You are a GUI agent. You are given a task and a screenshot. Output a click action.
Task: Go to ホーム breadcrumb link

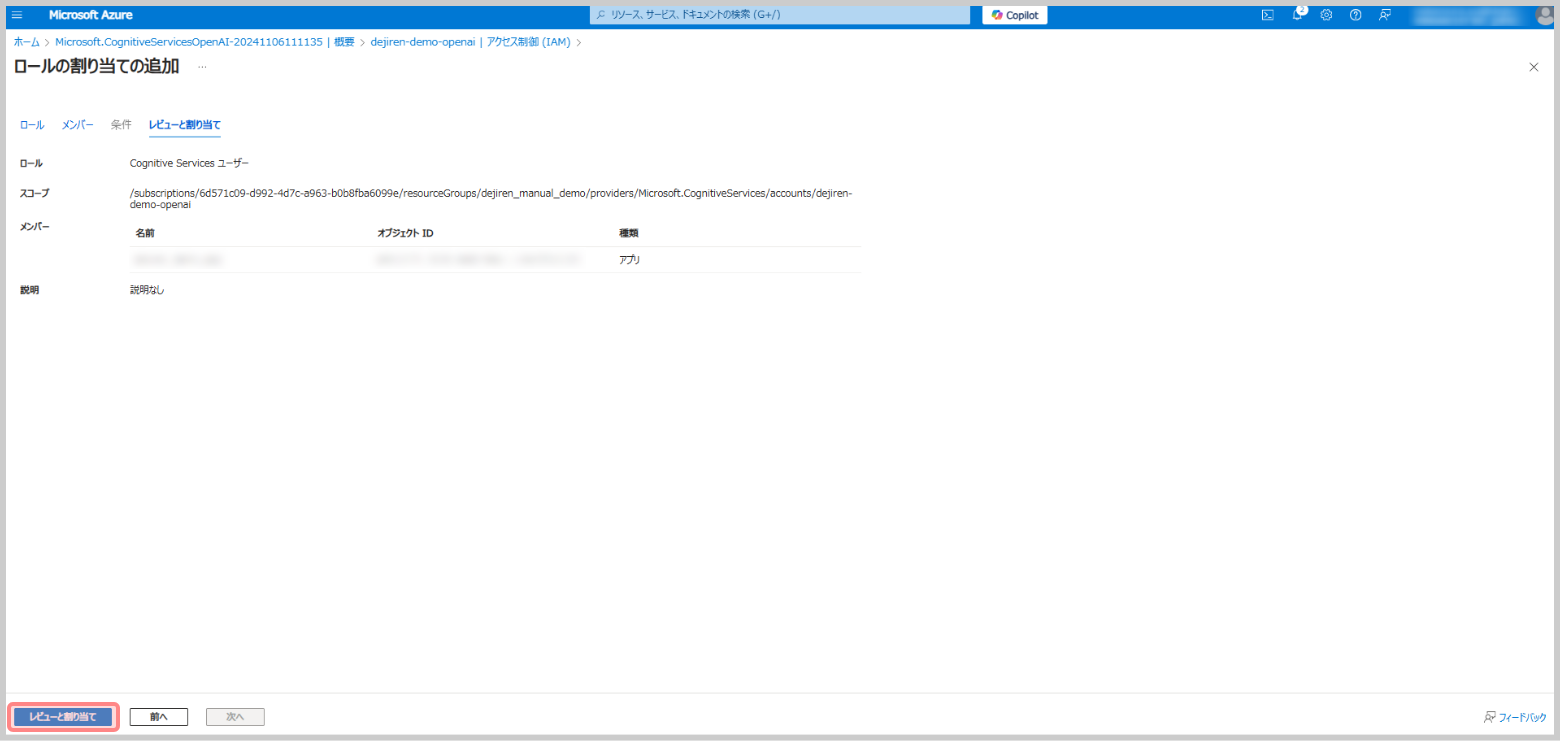click(x=27, y=42)
